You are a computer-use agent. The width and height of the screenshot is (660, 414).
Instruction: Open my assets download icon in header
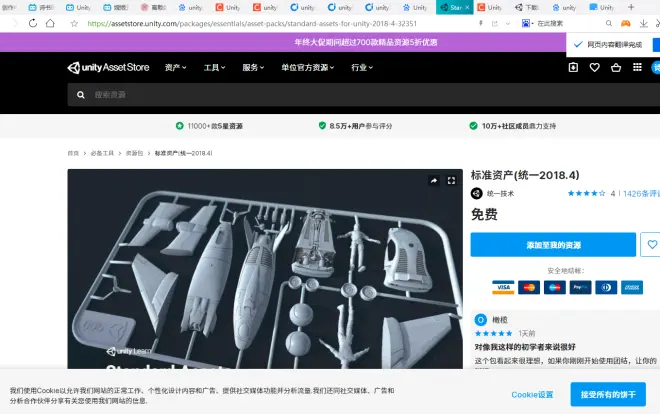(573, 67)
